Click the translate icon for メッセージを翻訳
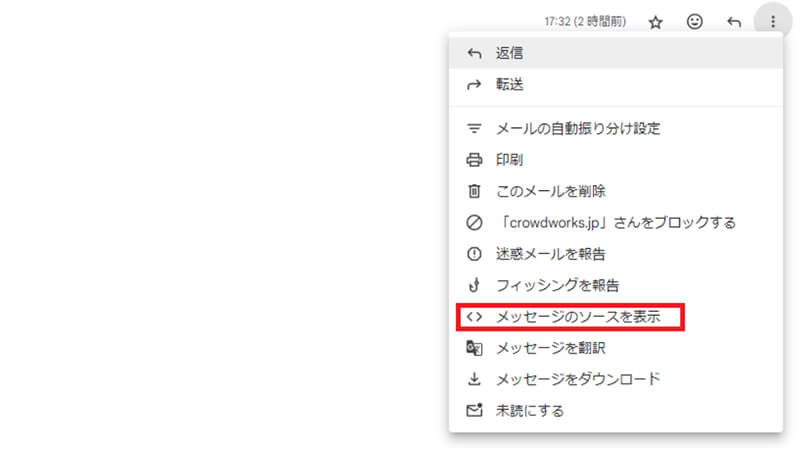The image size is (800, 450). [x=475, y=348]
